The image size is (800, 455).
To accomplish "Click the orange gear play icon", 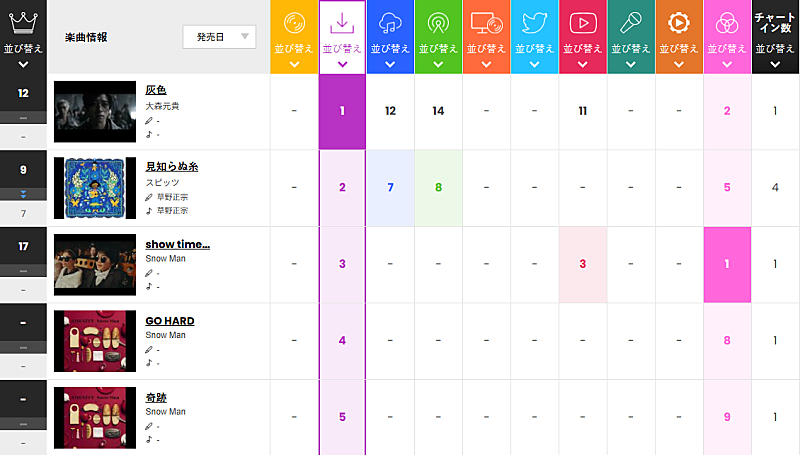I will (679, 23).
